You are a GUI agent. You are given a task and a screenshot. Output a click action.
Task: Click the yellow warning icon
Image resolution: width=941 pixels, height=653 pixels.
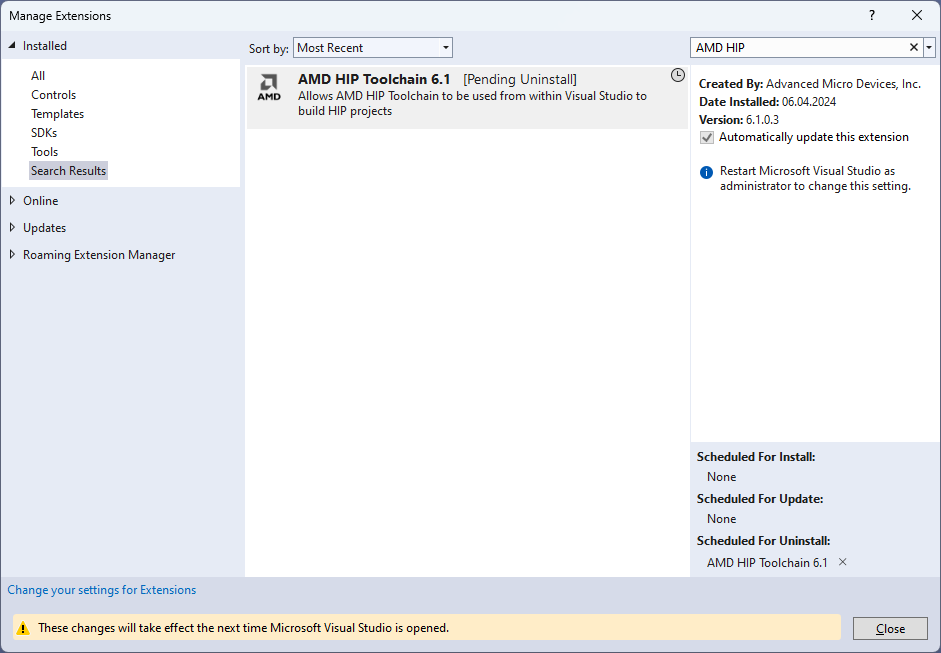pyautogui.click(x=22, y=628)
